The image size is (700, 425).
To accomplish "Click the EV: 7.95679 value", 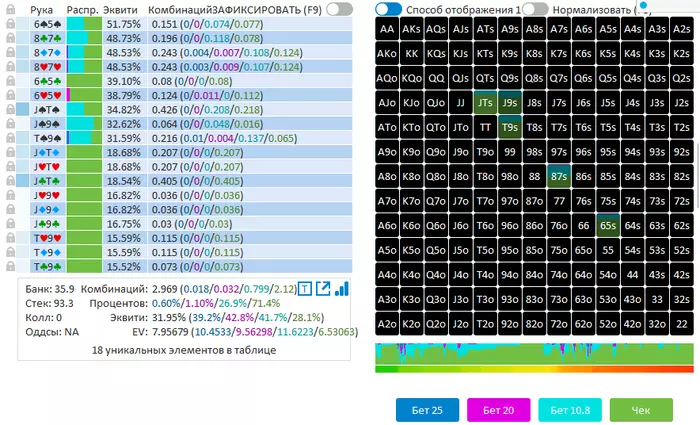I will (160, 332).
